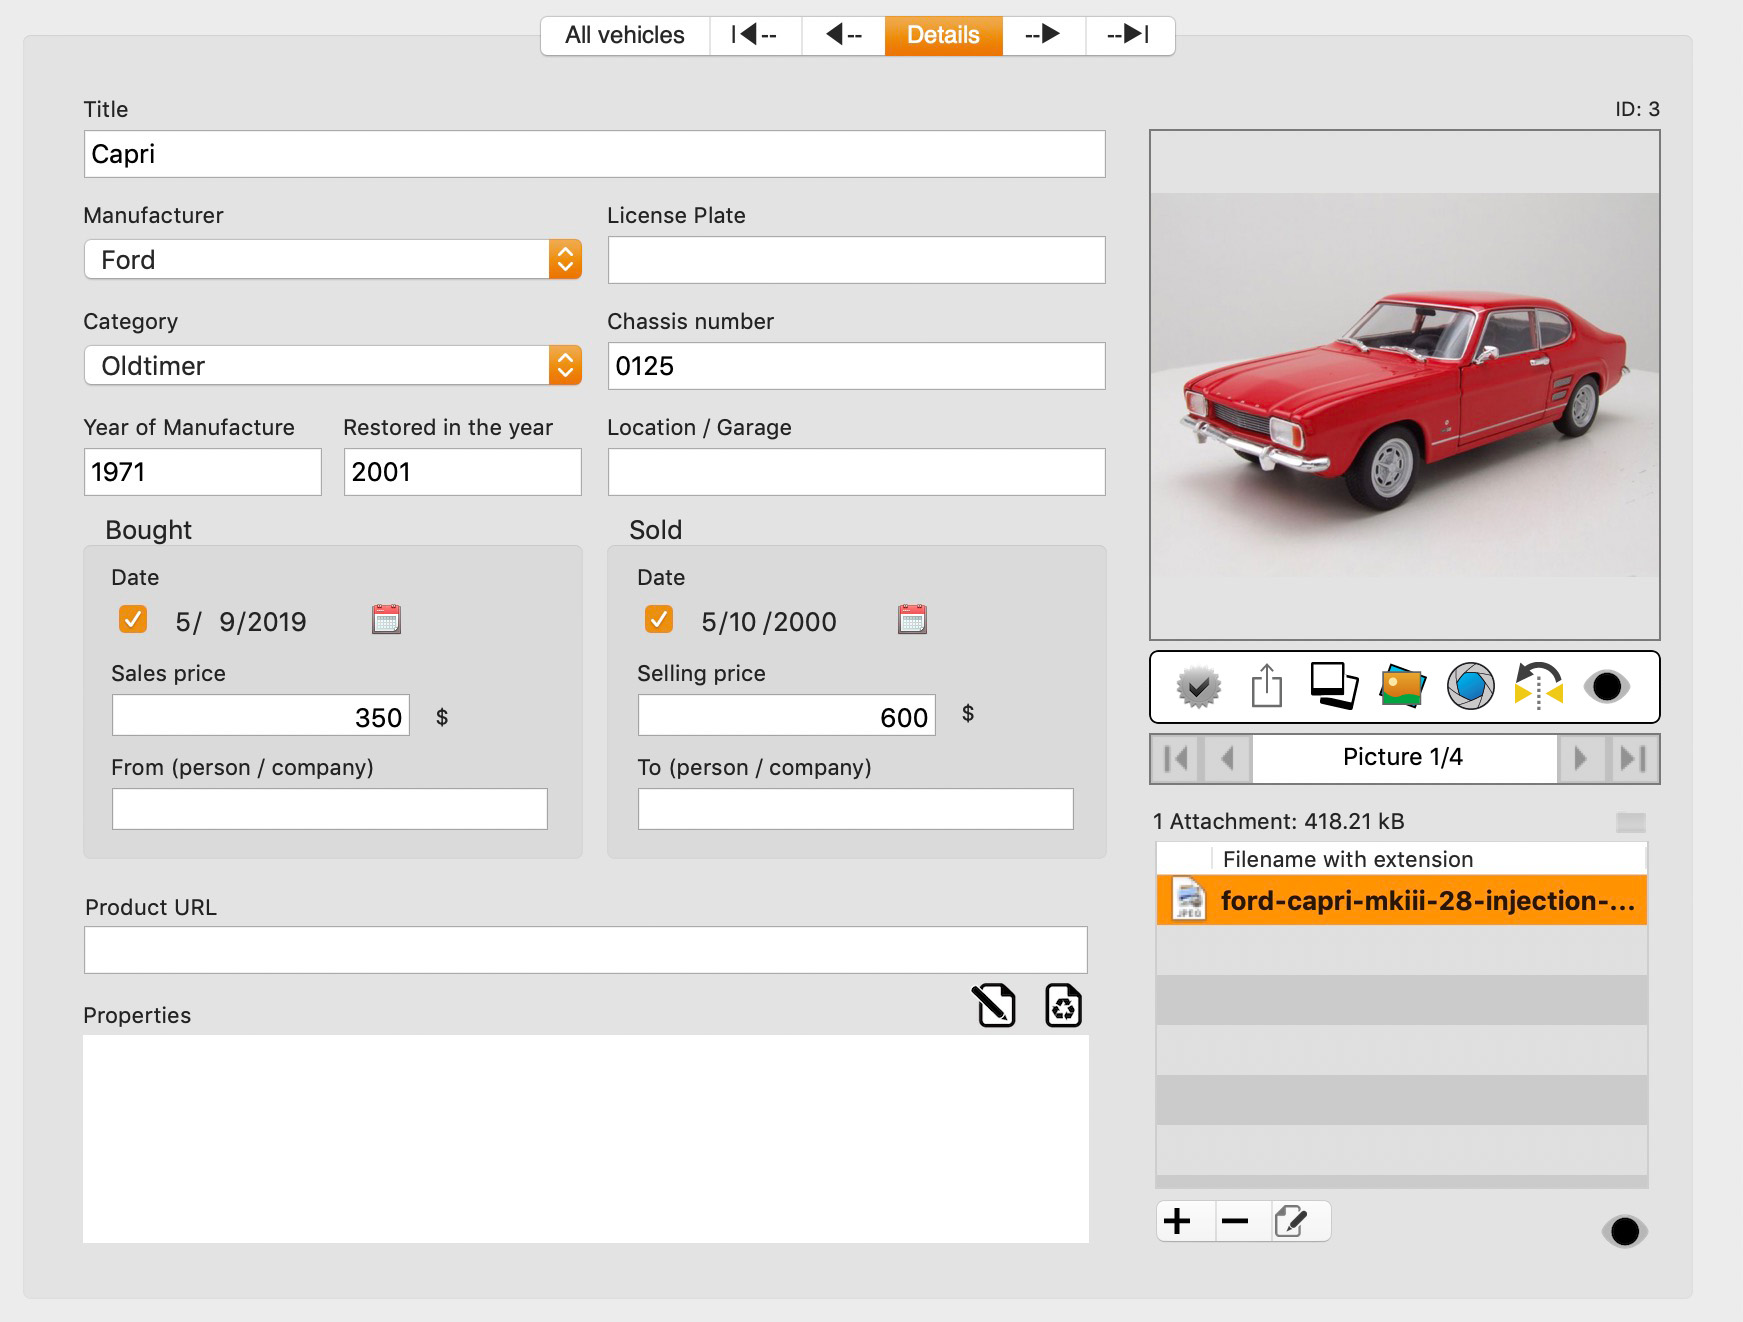This screenshot has width=1743, height=1322.
Task: Select the Details tab
Action: coord(943,36)
